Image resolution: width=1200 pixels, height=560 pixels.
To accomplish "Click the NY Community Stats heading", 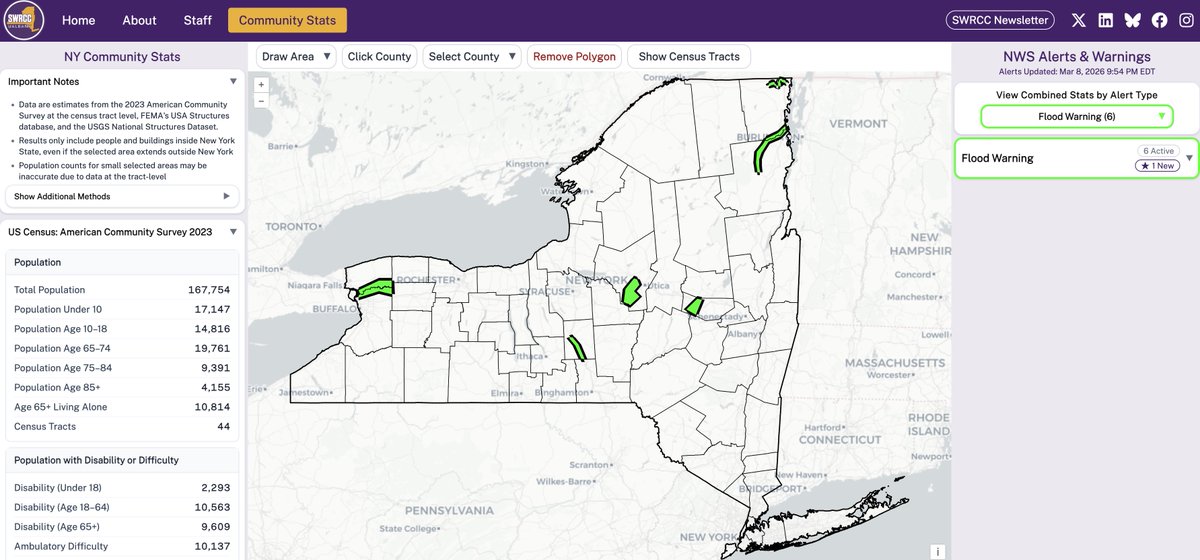I will point(122,57).
